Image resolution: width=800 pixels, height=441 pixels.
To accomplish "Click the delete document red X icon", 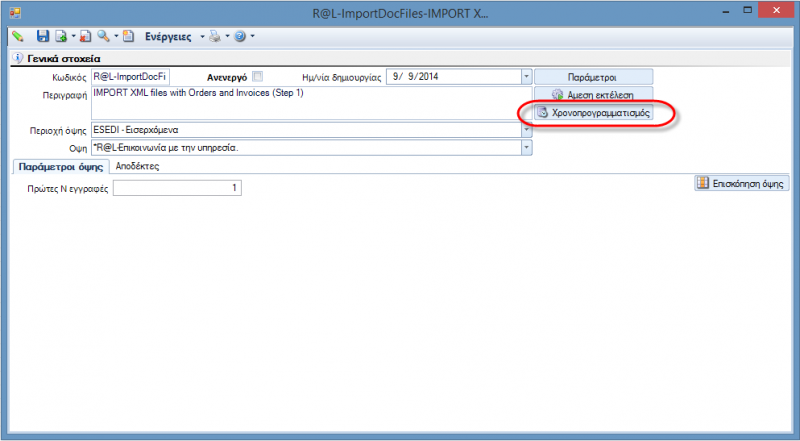I will tap(85, 36).
